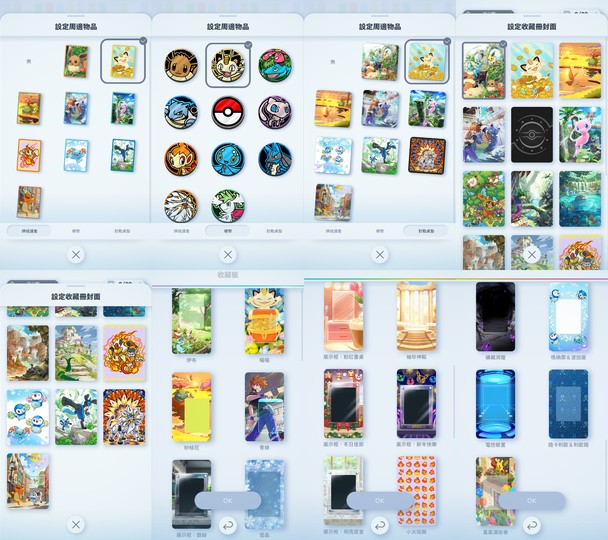Choose the Mewtwo coin
This screenshot has height=540, width=608.
(275, 112)
